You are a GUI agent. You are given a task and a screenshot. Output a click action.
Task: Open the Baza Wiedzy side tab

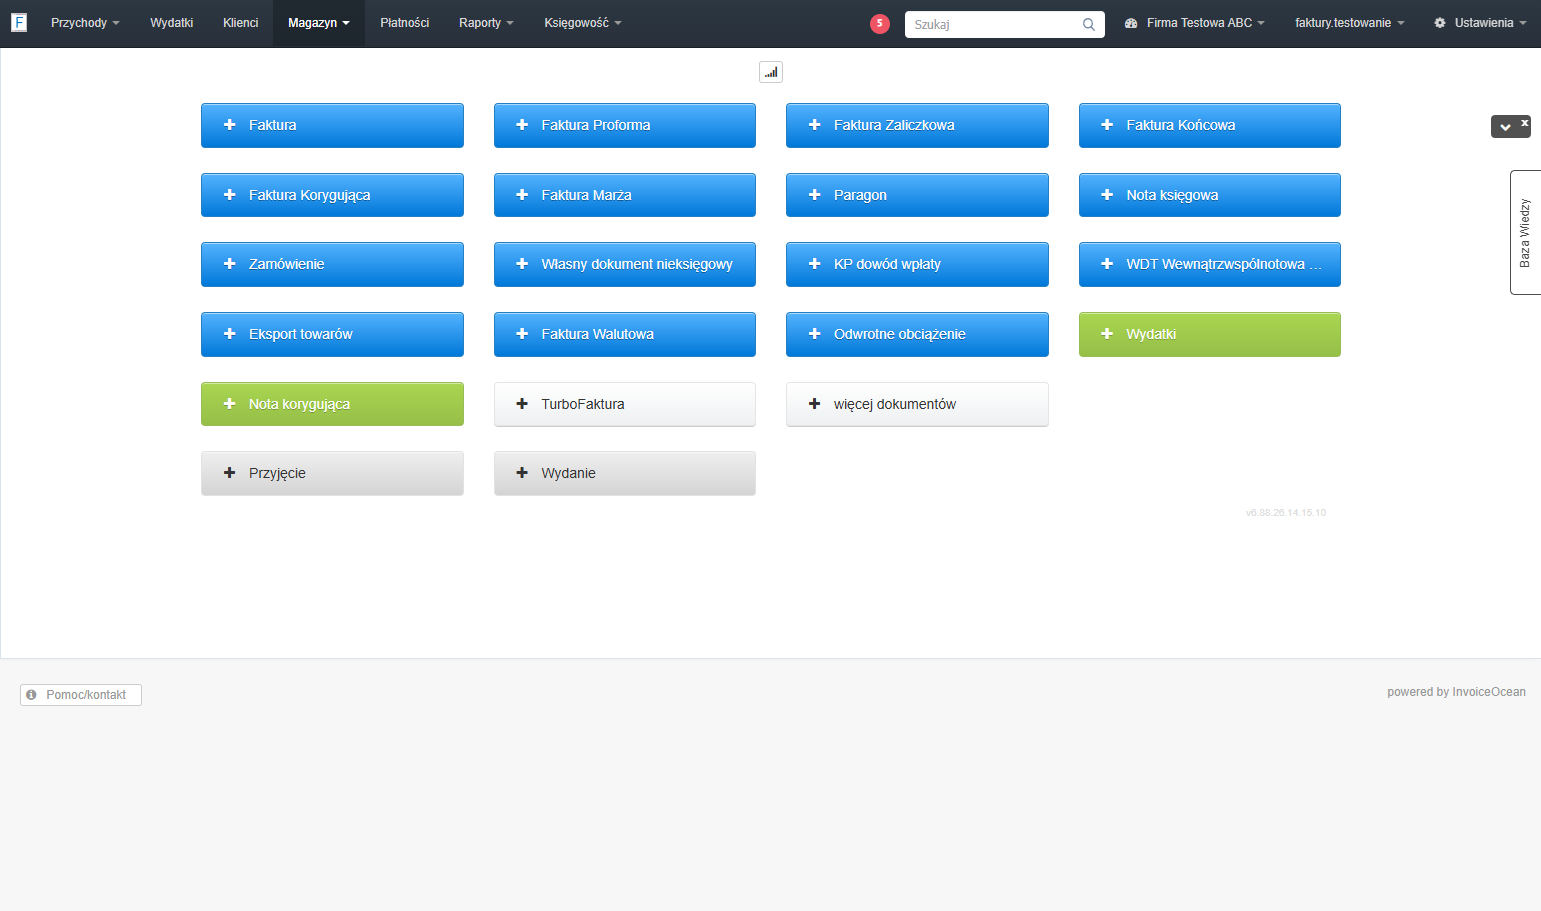pyautogui.click(x=1525, y=232)
